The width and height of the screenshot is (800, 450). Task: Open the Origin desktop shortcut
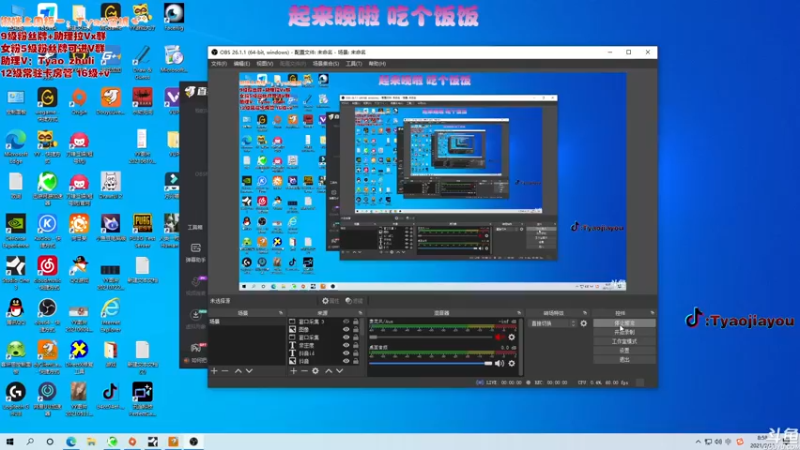pyautogui.click(x=79, y=102)
